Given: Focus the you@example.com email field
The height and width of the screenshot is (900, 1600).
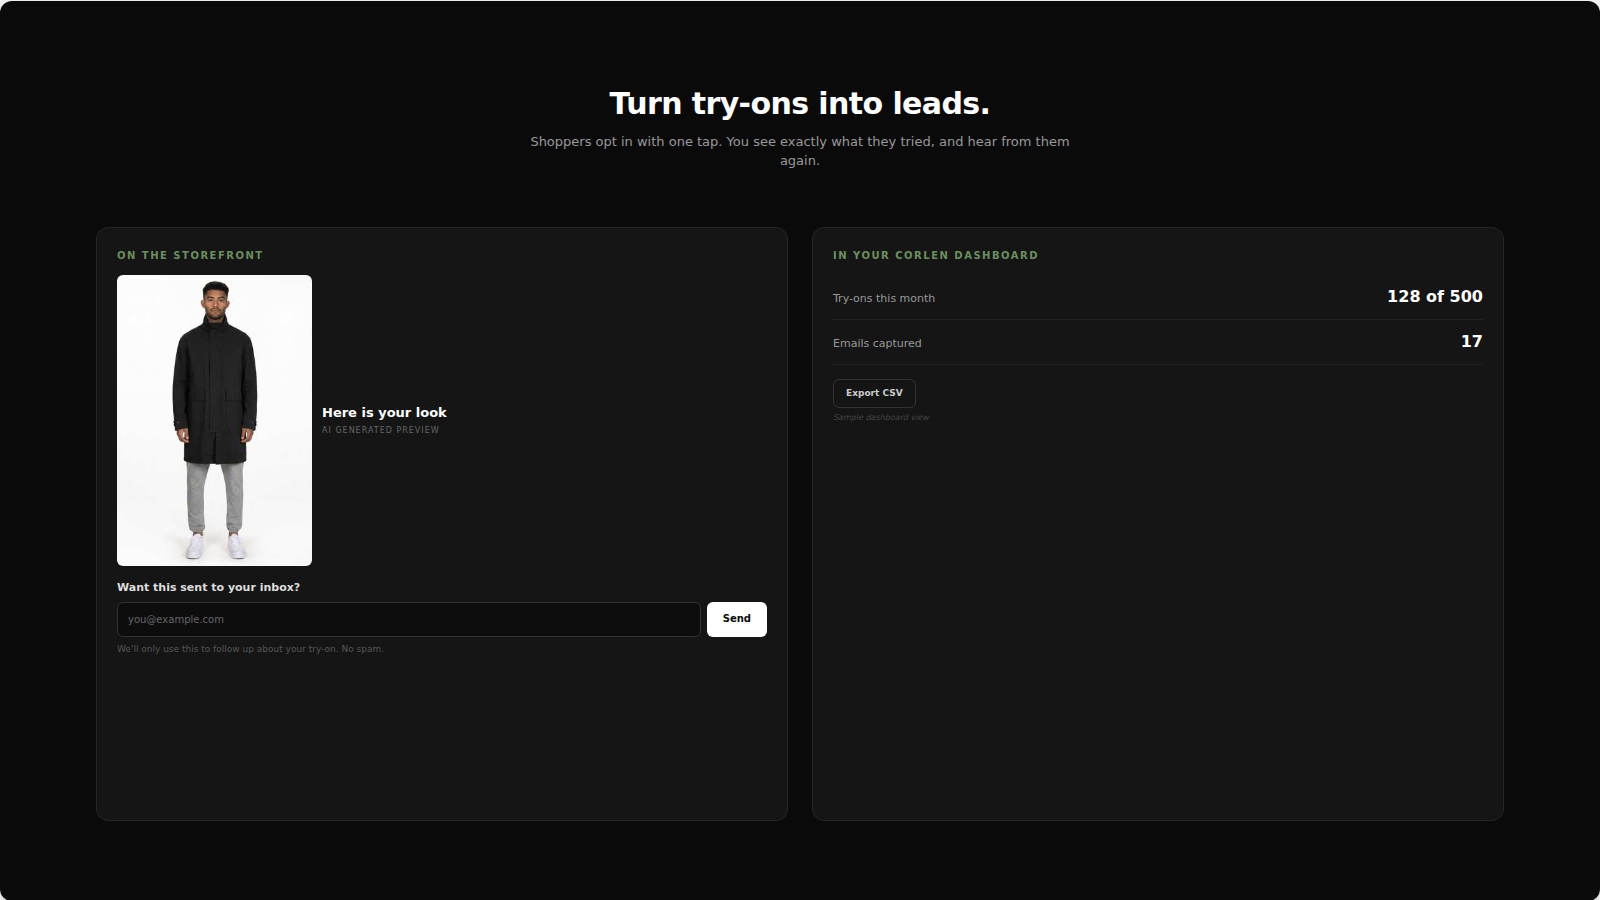Looking at the screenshot, I should (408, 619).
